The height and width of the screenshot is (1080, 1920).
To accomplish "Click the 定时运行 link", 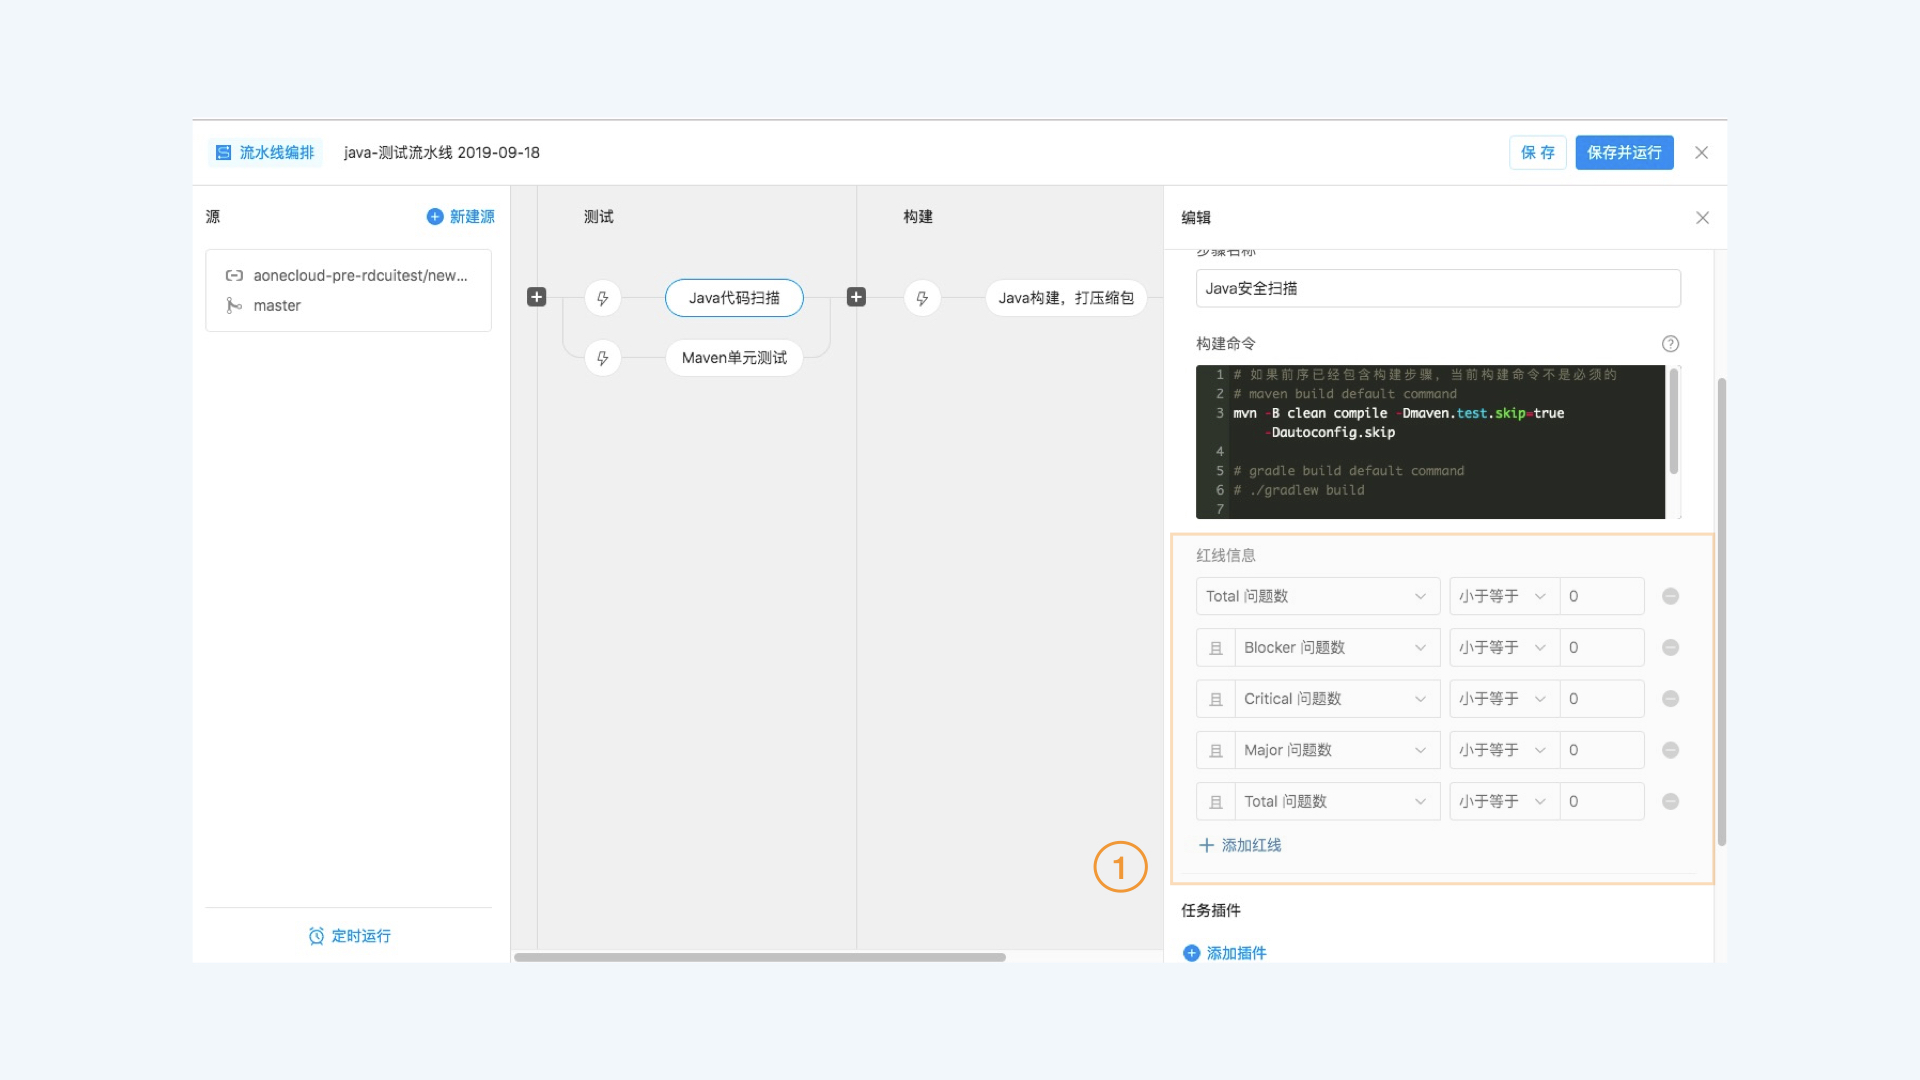I will point(361,936).
